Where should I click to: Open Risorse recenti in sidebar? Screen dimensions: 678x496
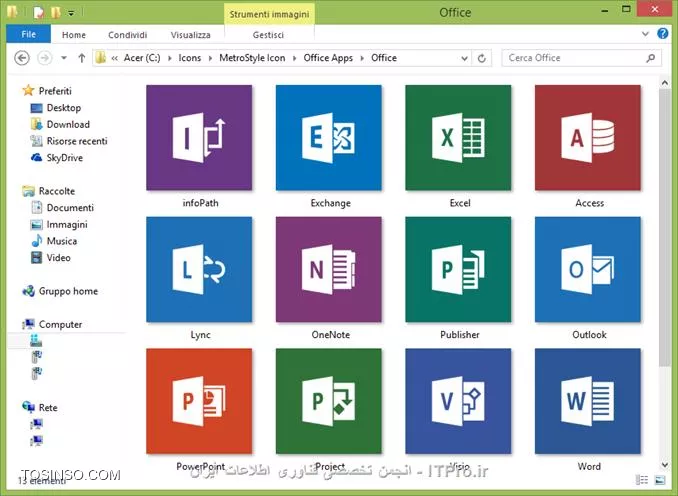click(77, 141)
